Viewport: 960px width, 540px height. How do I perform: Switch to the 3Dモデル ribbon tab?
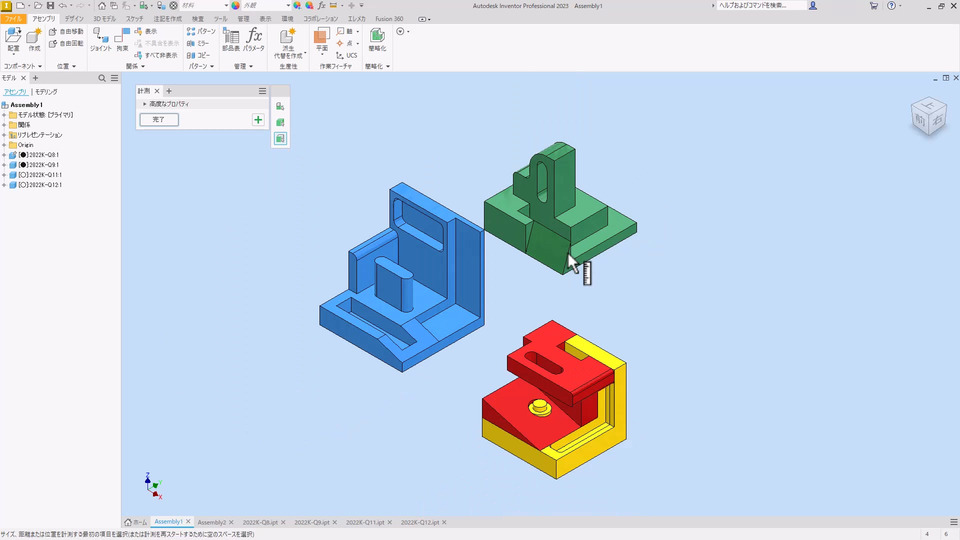click(104, 19)
